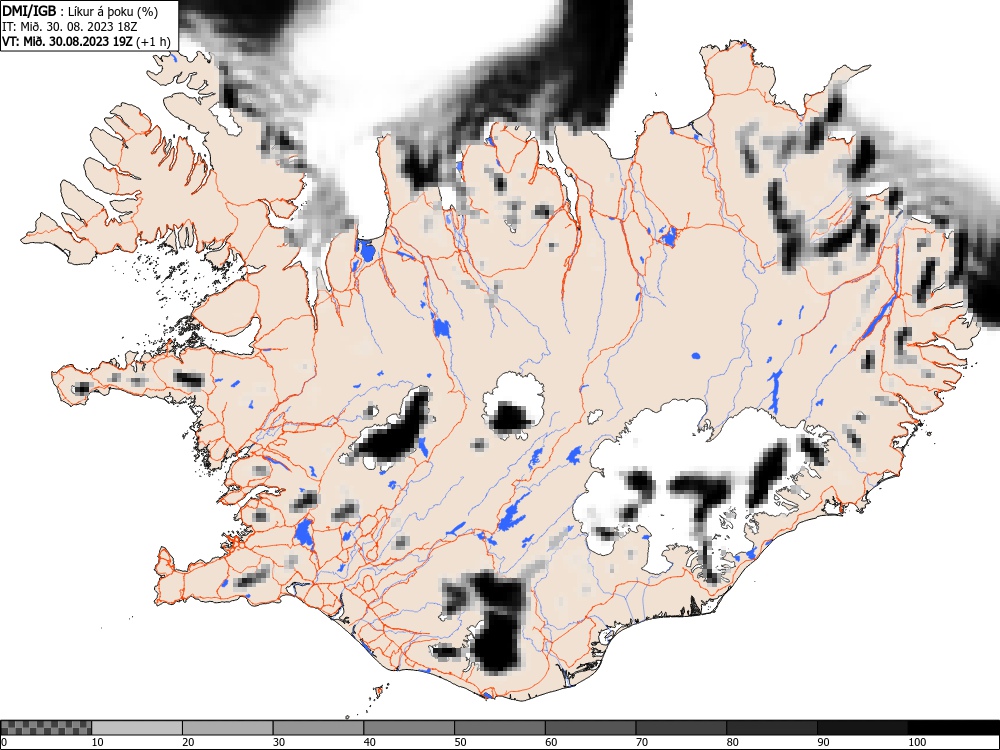The height and width of the screenshot is (750, 1000).
Task: Click the legend label '50'
Action: click(460, 742)
